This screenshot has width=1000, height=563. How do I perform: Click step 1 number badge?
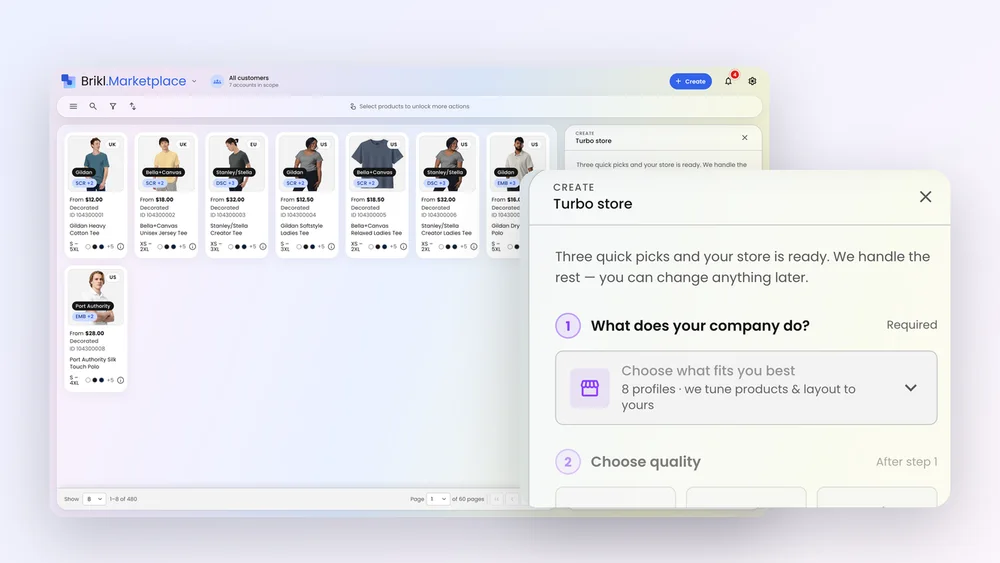coord(568,326)
